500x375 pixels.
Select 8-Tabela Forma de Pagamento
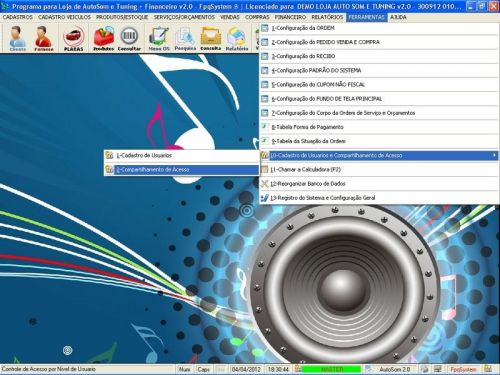click(x=379, y=127)
